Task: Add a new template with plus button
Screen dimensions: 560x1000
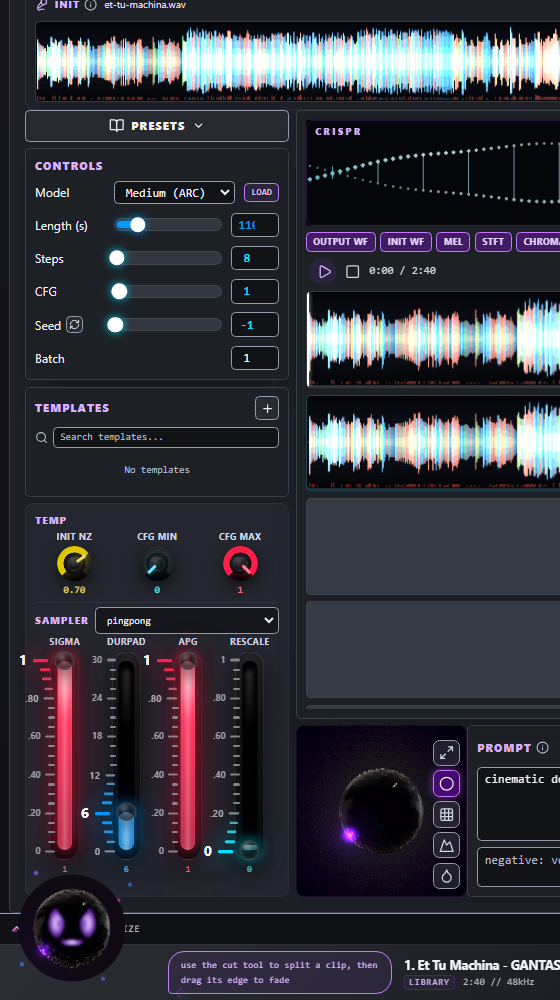Action: point(267,408)
